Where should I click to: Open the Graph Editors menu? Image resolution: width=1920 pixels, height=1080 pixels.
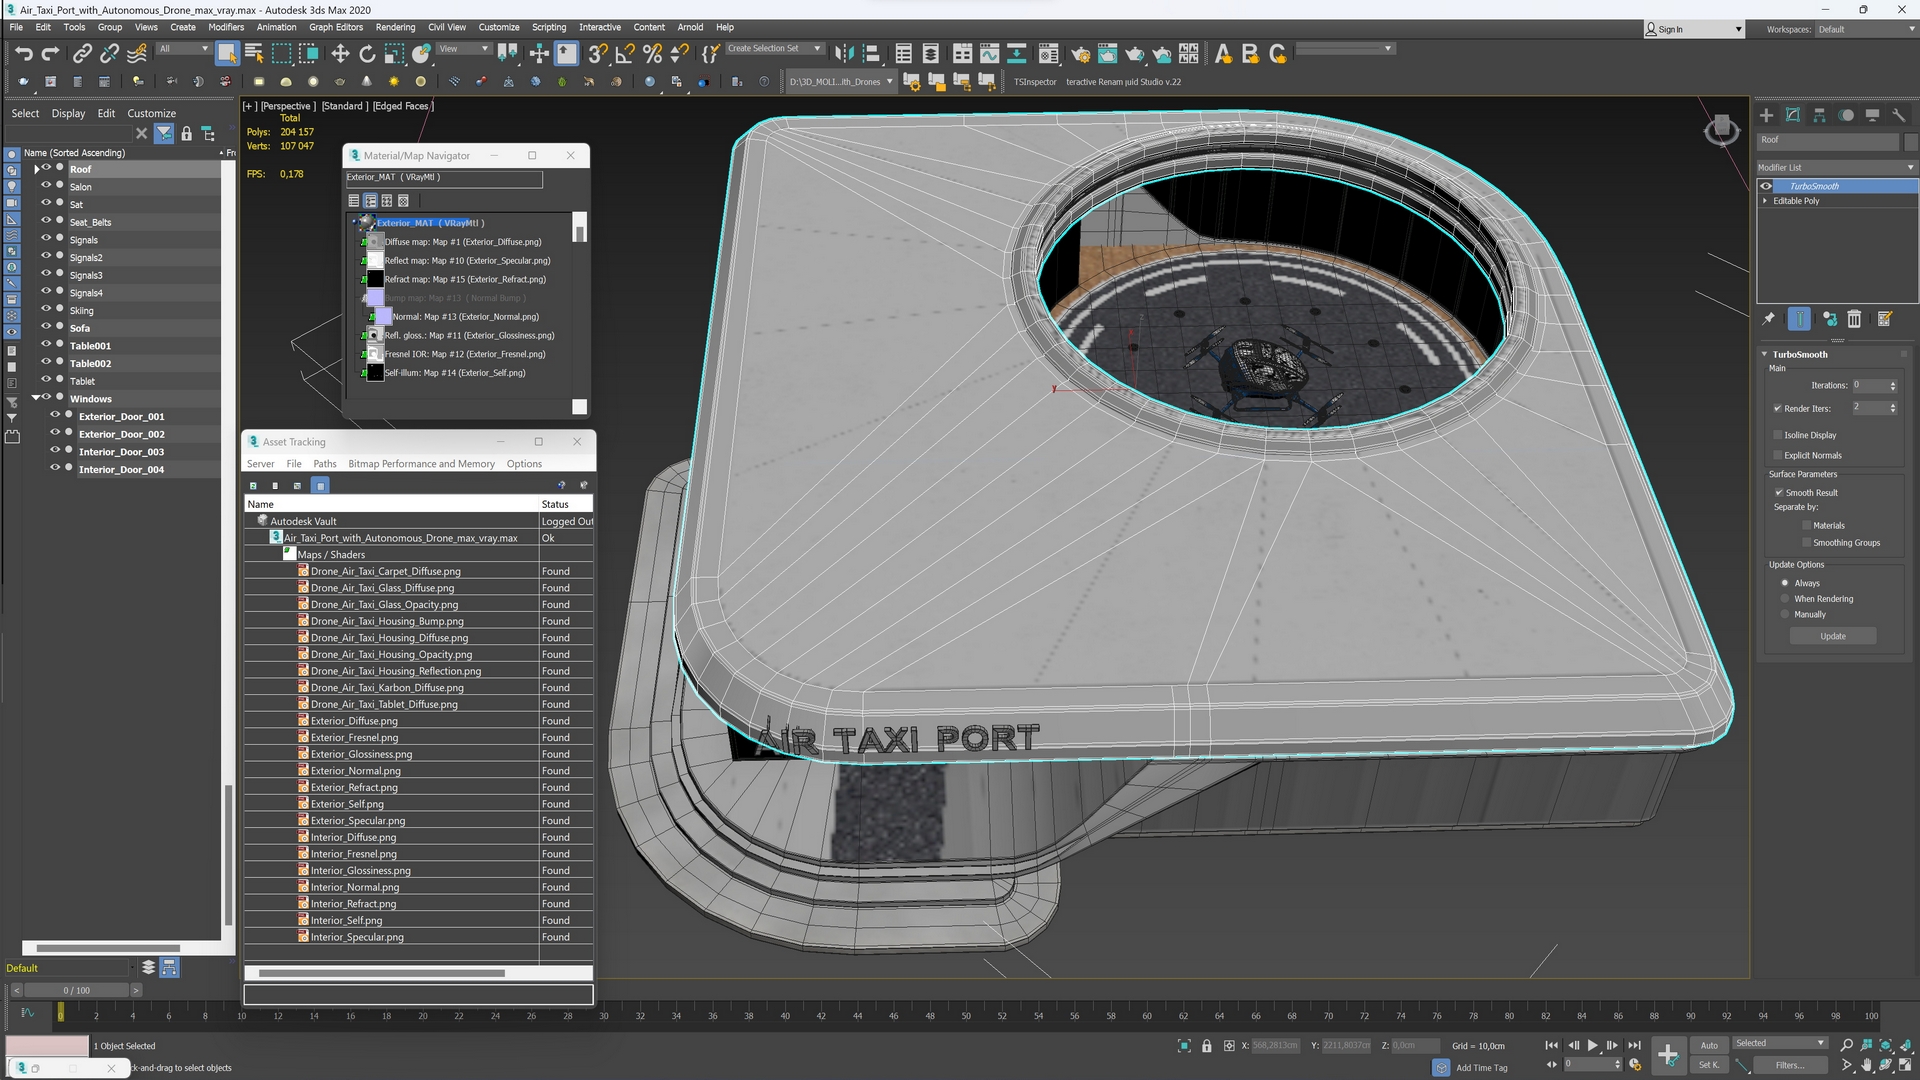coord(336,27)
